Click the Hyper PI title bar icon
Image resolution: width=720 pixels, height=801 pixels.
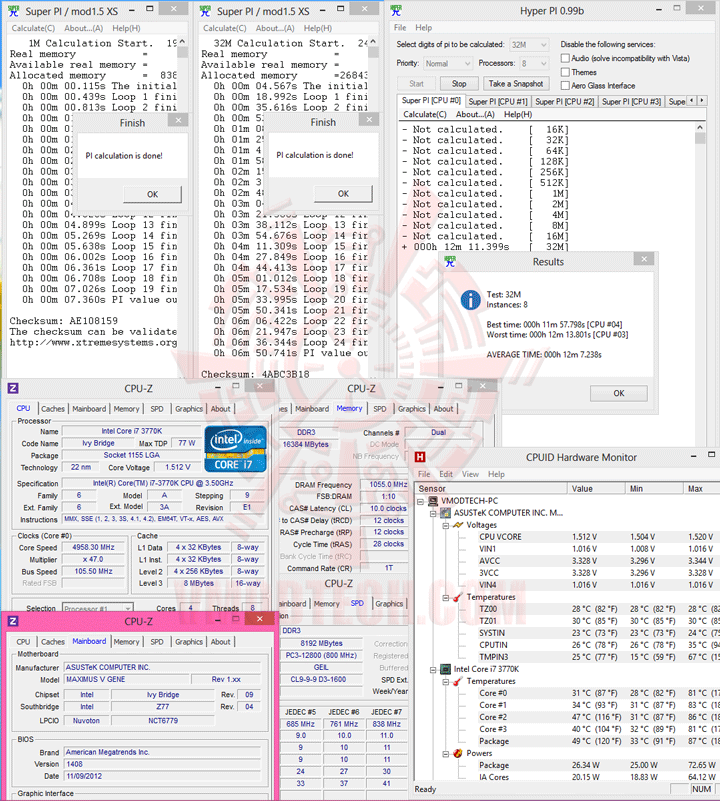coord(396,11)
